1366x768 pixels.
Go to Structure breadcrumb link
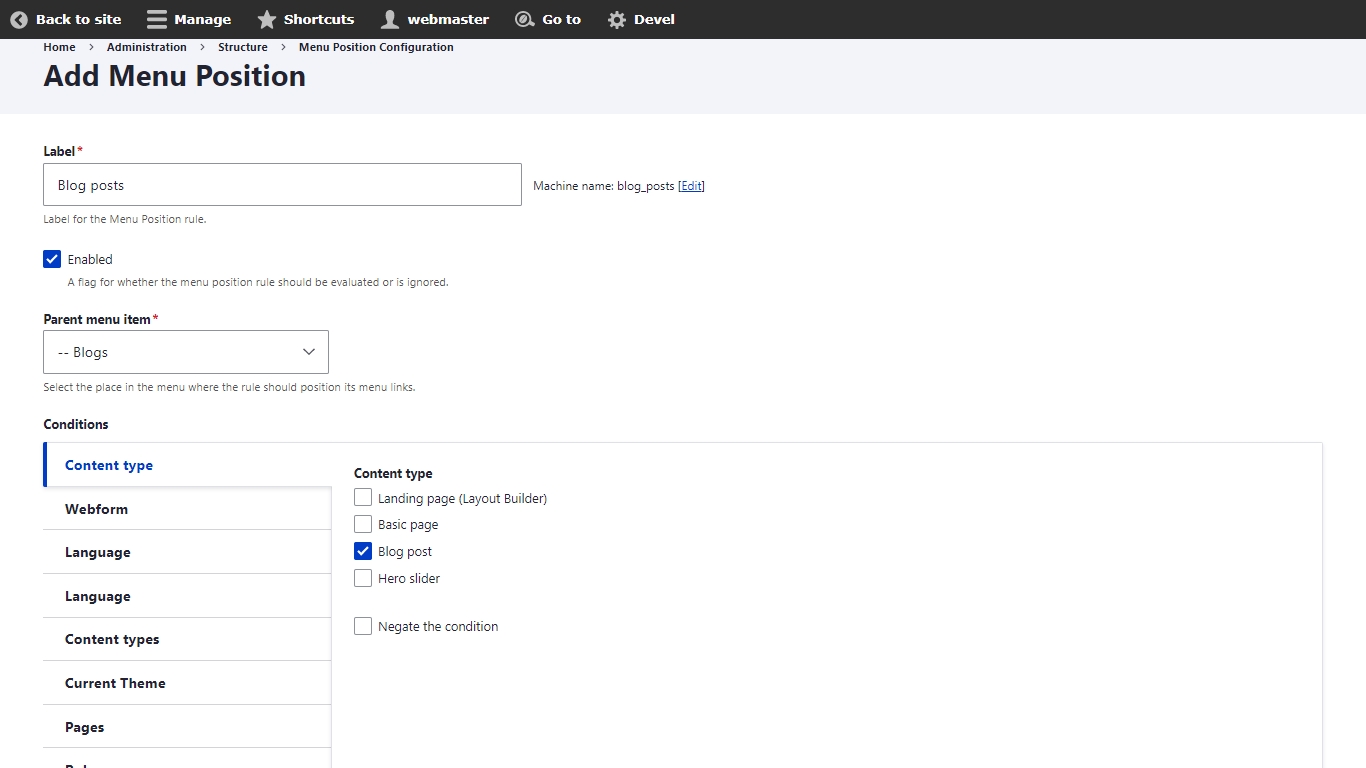click(243, 47)
